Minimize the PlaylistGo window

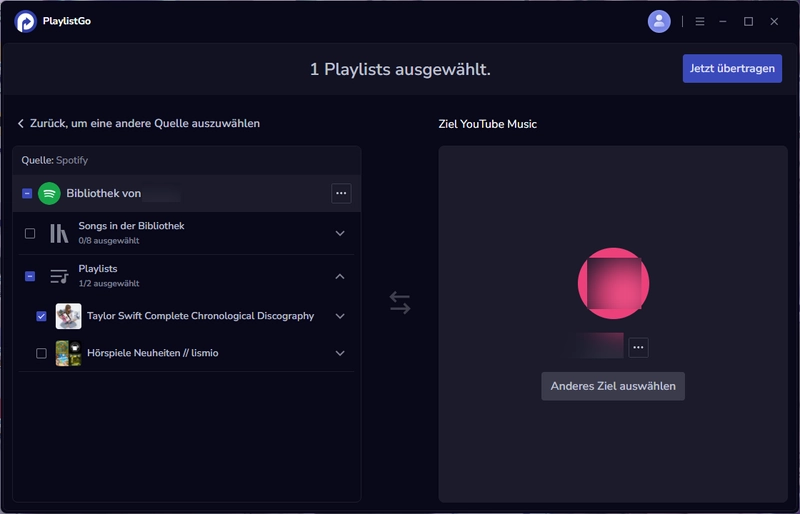pyautogui.click(x=722, y=21)
